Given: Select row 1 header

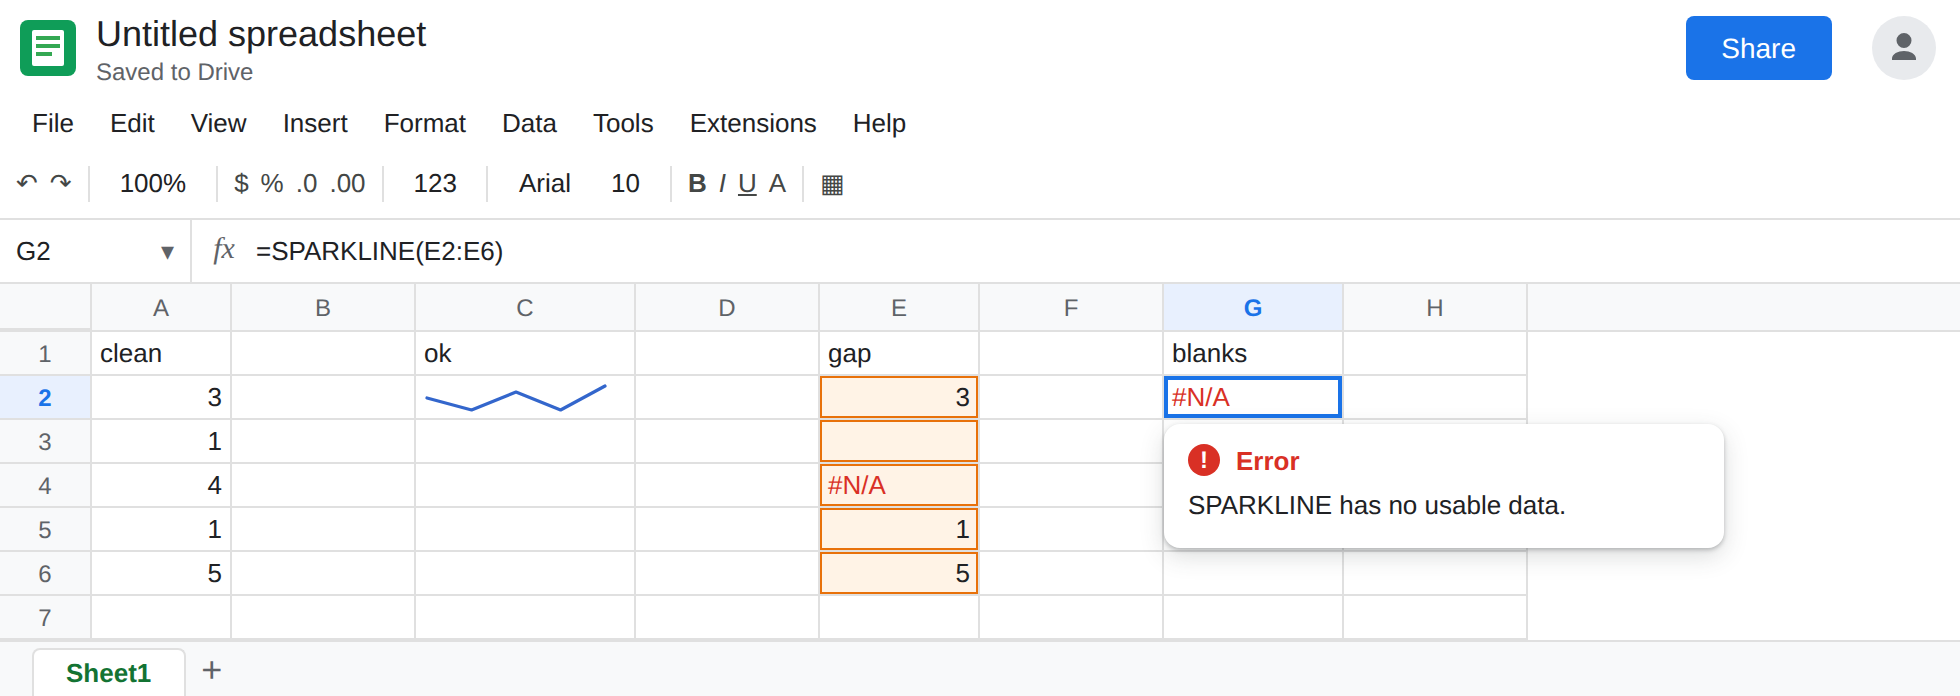Looking at the screenshot, I should tap(45, 354).
